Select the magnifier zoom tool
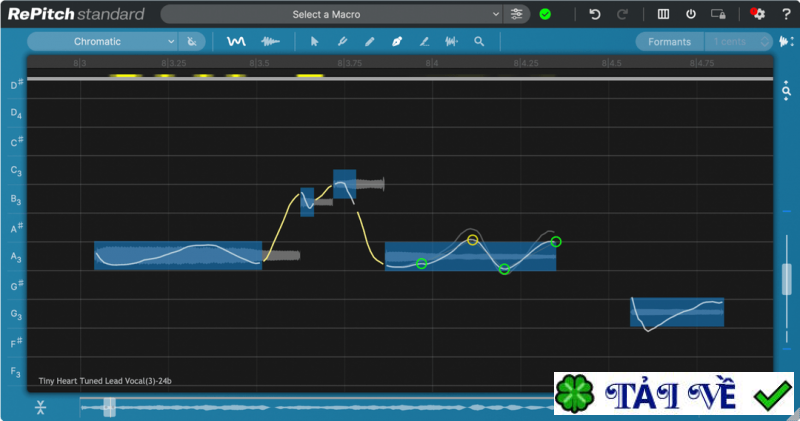This screenshot has height=421, width=800. click(x=479, y=41)
